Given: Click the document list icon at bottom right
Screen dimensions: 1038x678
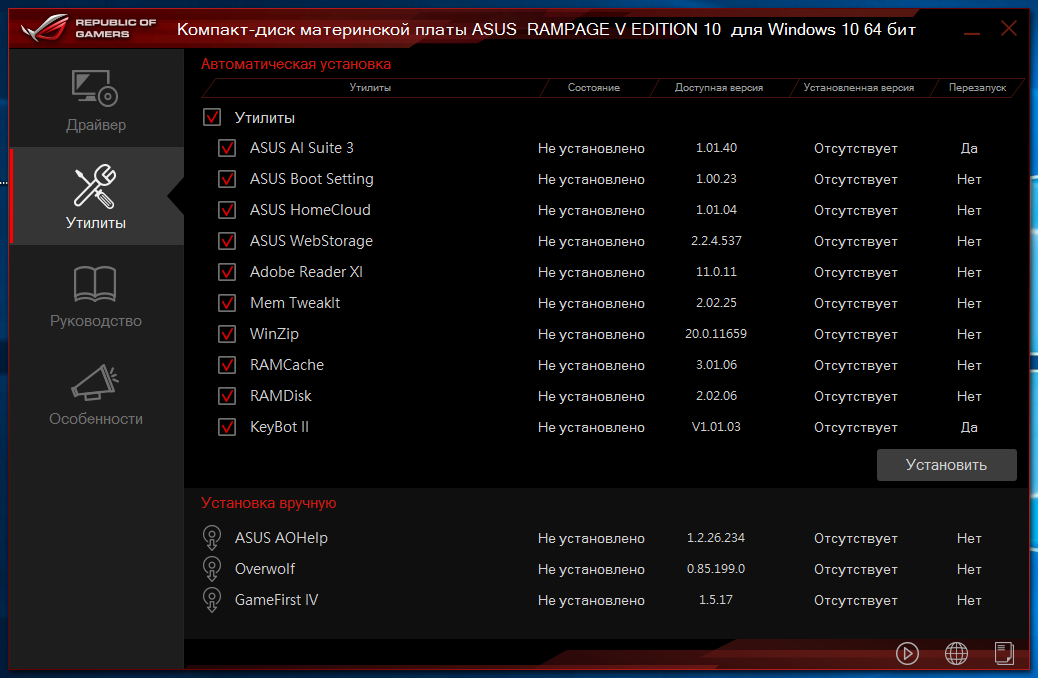Looking at the screenshot, I should 1004,653.
